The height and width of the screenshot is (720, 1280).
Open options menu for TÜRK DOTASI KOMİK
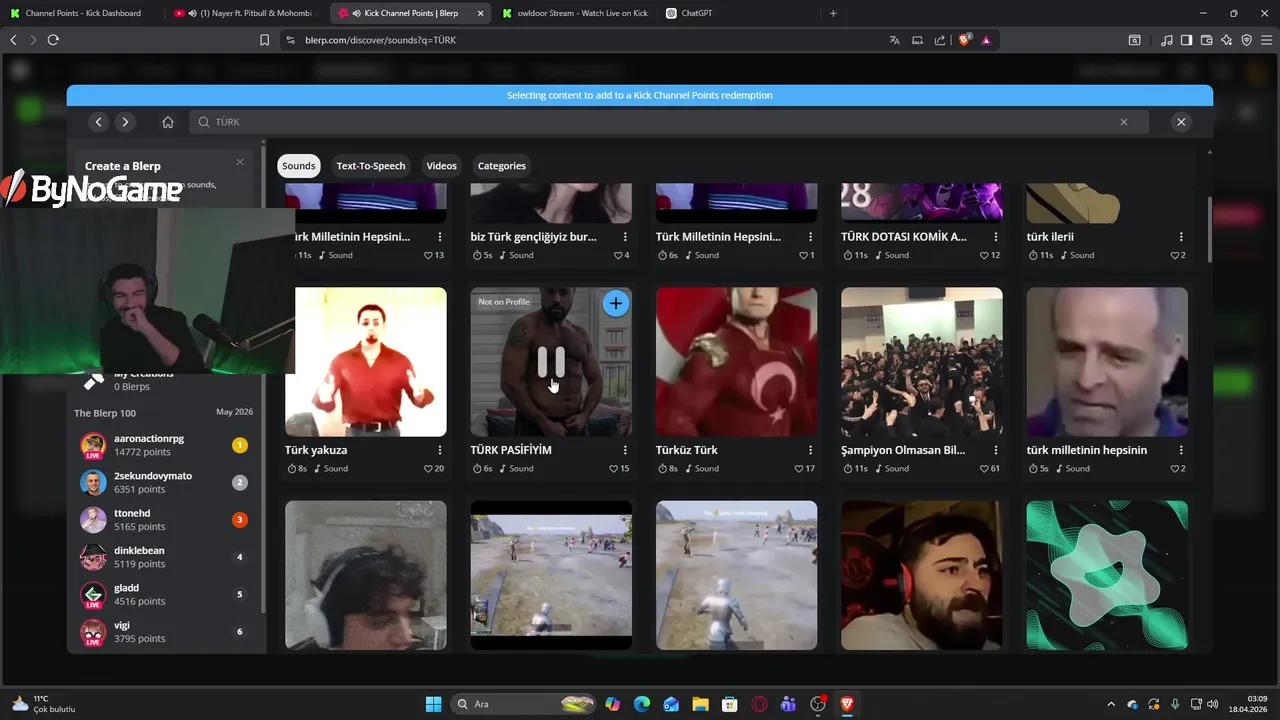[996, 237]
